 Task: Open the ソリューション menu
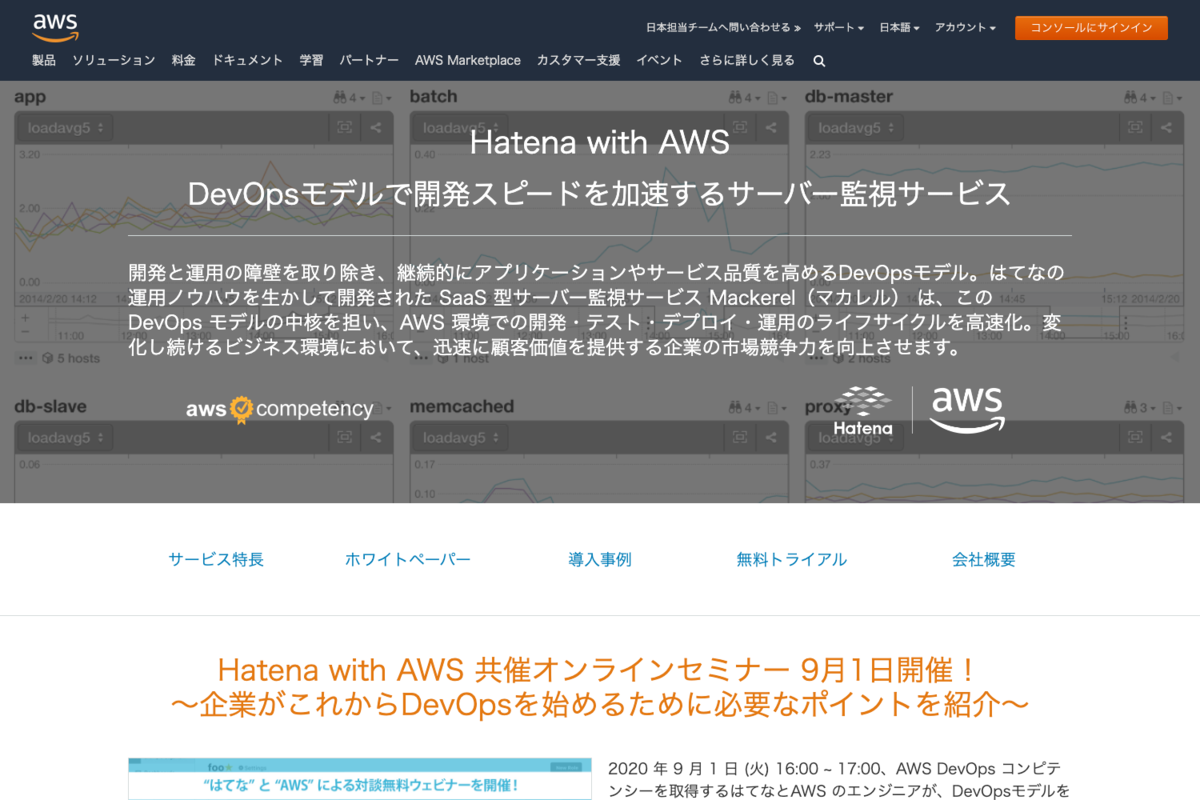pos(114,60)
